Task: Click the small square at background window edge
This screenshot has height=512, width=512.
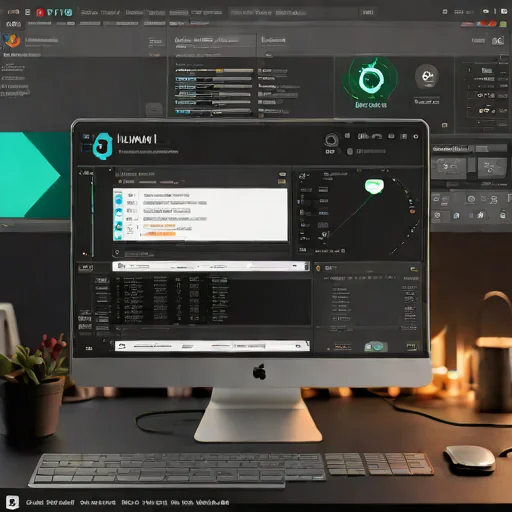Action: coord(444,125)
